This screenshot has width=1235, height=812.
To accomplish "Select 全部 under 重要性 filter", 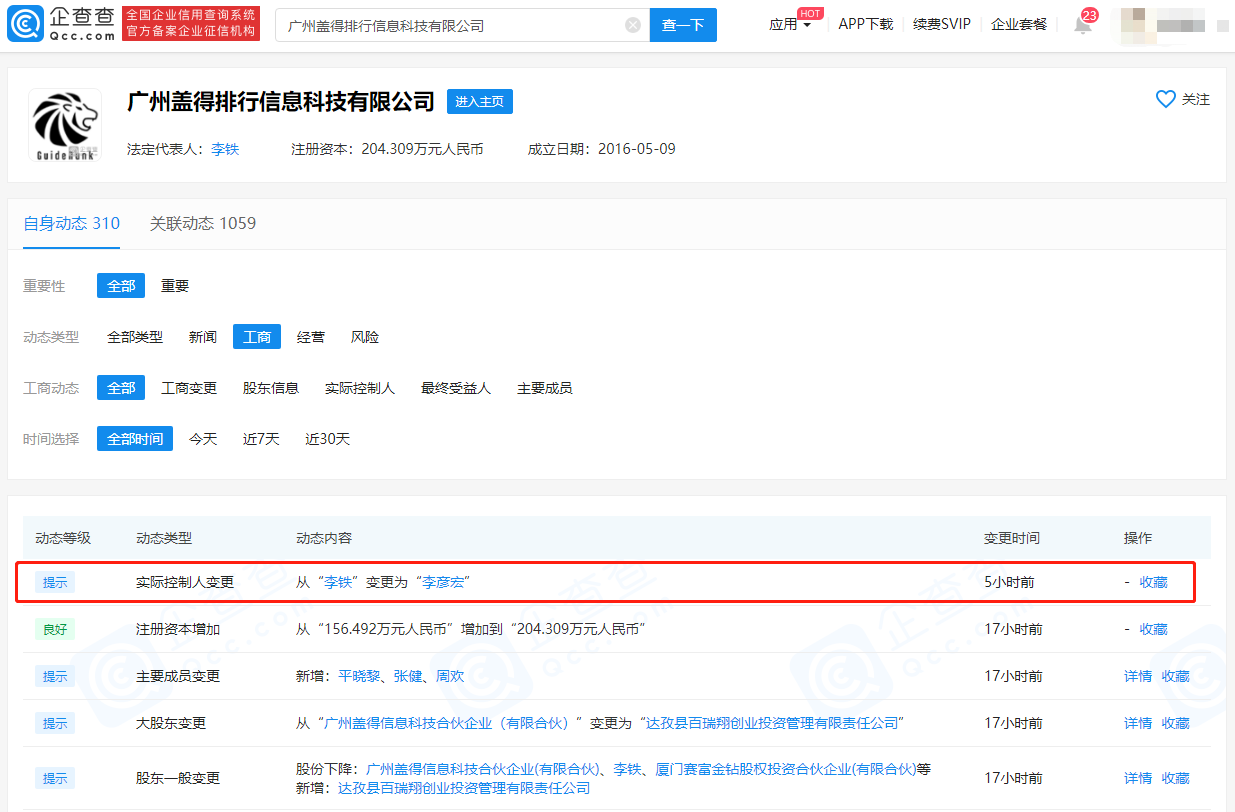I will pos(121,286).
